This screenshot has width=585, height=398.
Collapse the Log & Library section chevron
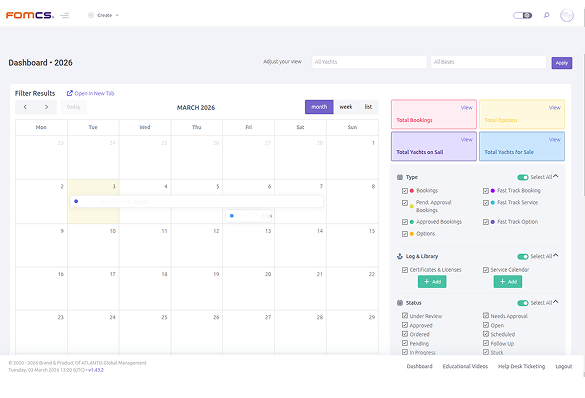(x=556, y=256)
